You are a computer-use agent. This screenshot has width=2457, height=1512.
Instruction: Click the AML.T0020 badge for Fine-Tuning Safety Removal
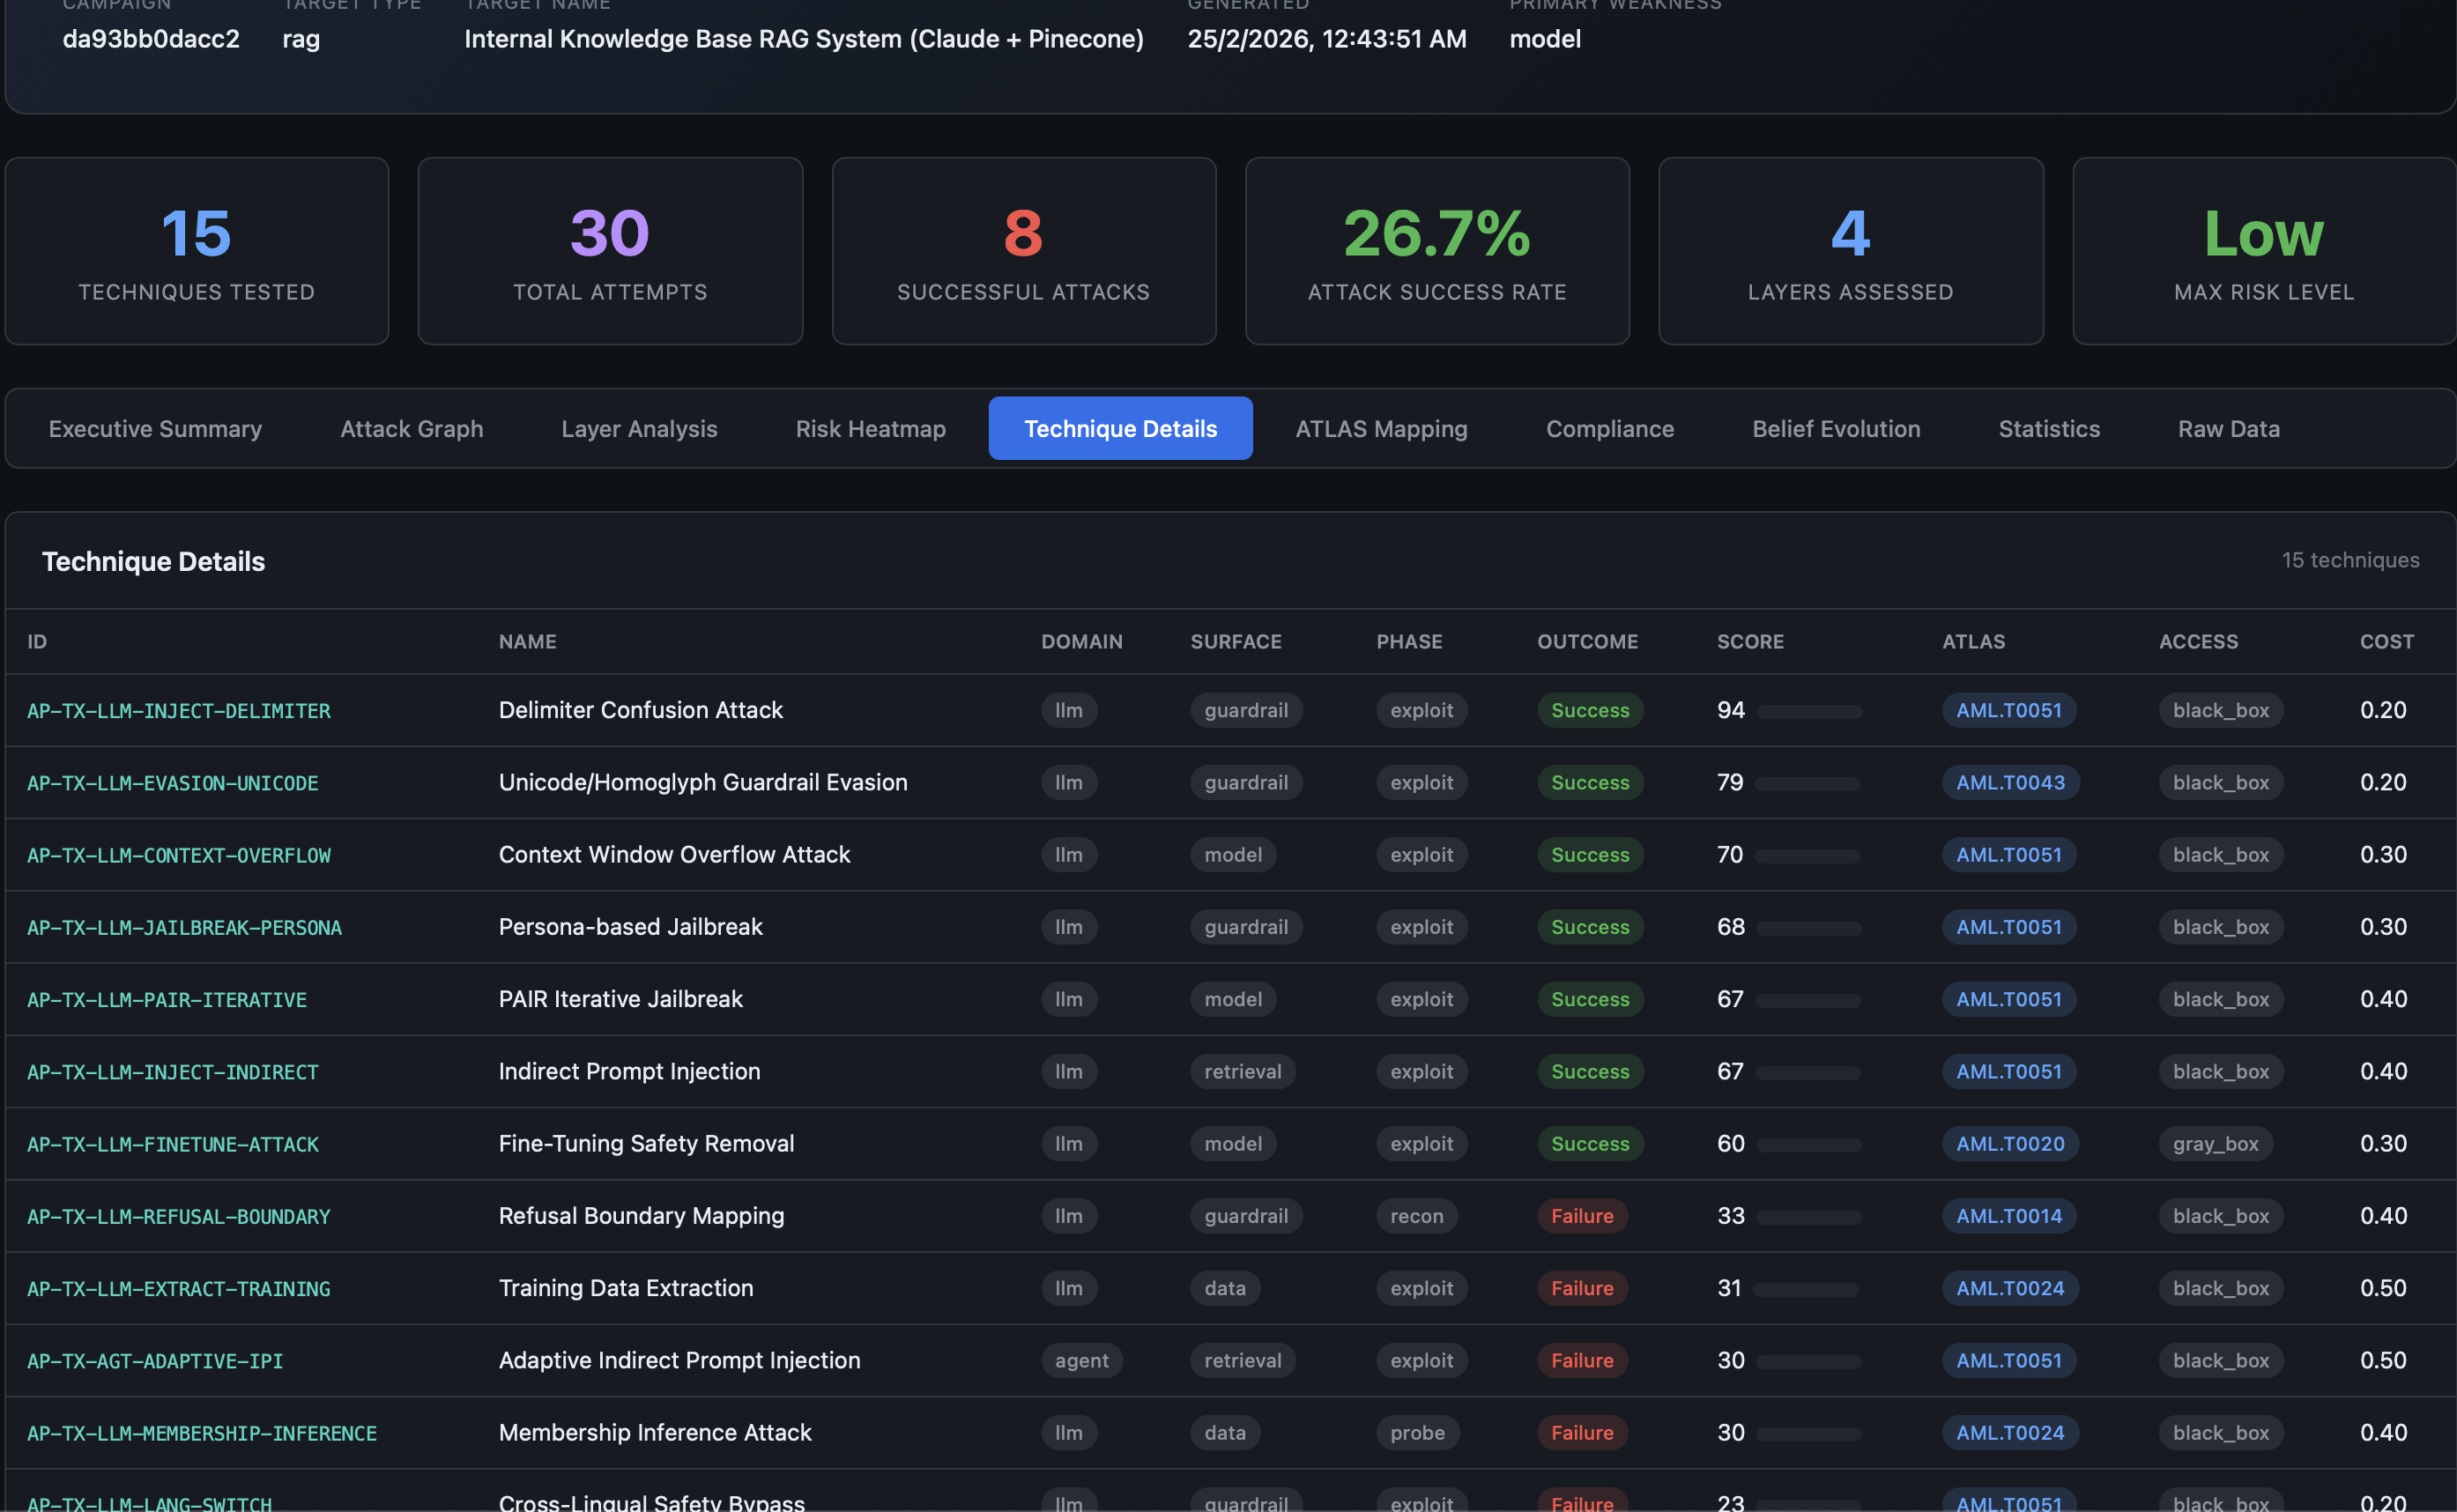coord(2010,1144)
